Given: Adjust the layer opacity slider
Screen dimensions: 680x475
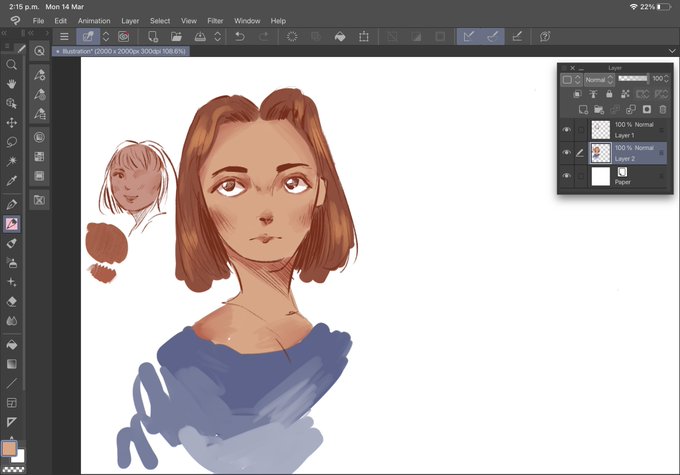Looking at the screenshot, I should 633,79.
